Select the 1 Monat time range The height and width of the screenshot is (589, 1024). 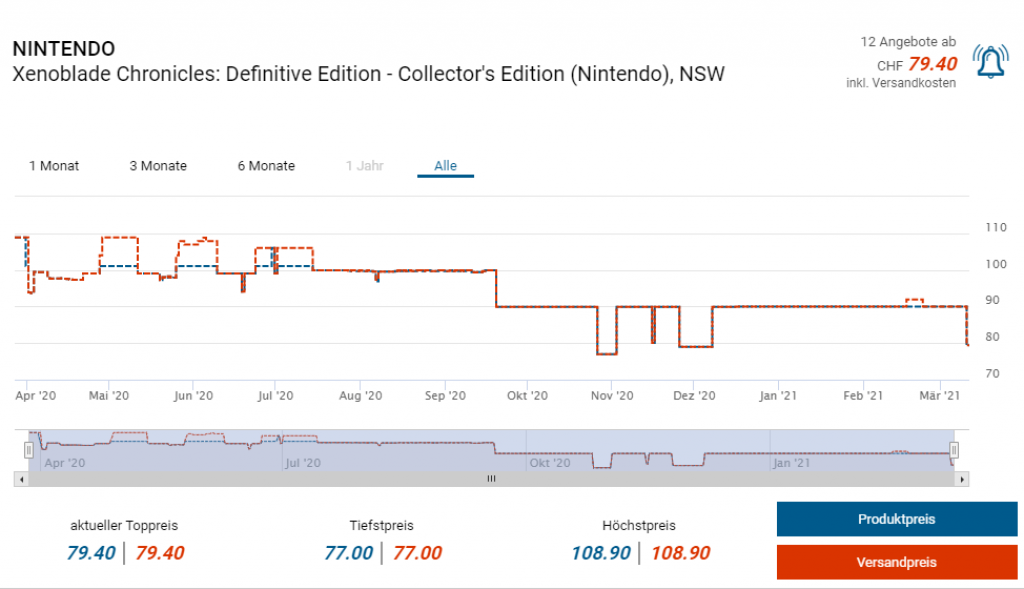pyautogui.click(x=54, y=166)
